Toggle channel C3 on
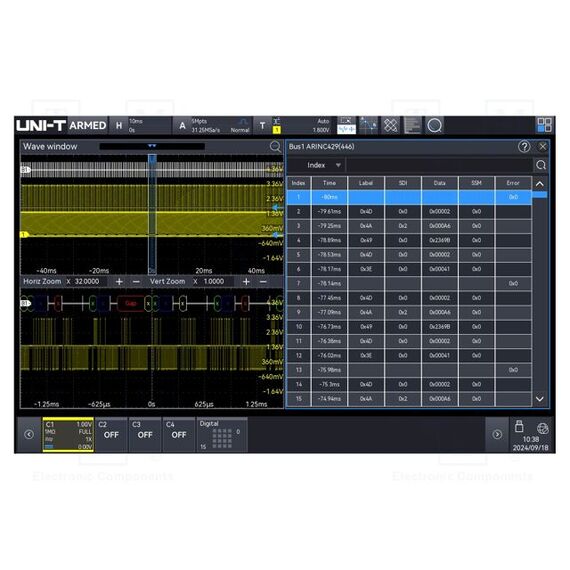570x570 pixels. point(145,434)
